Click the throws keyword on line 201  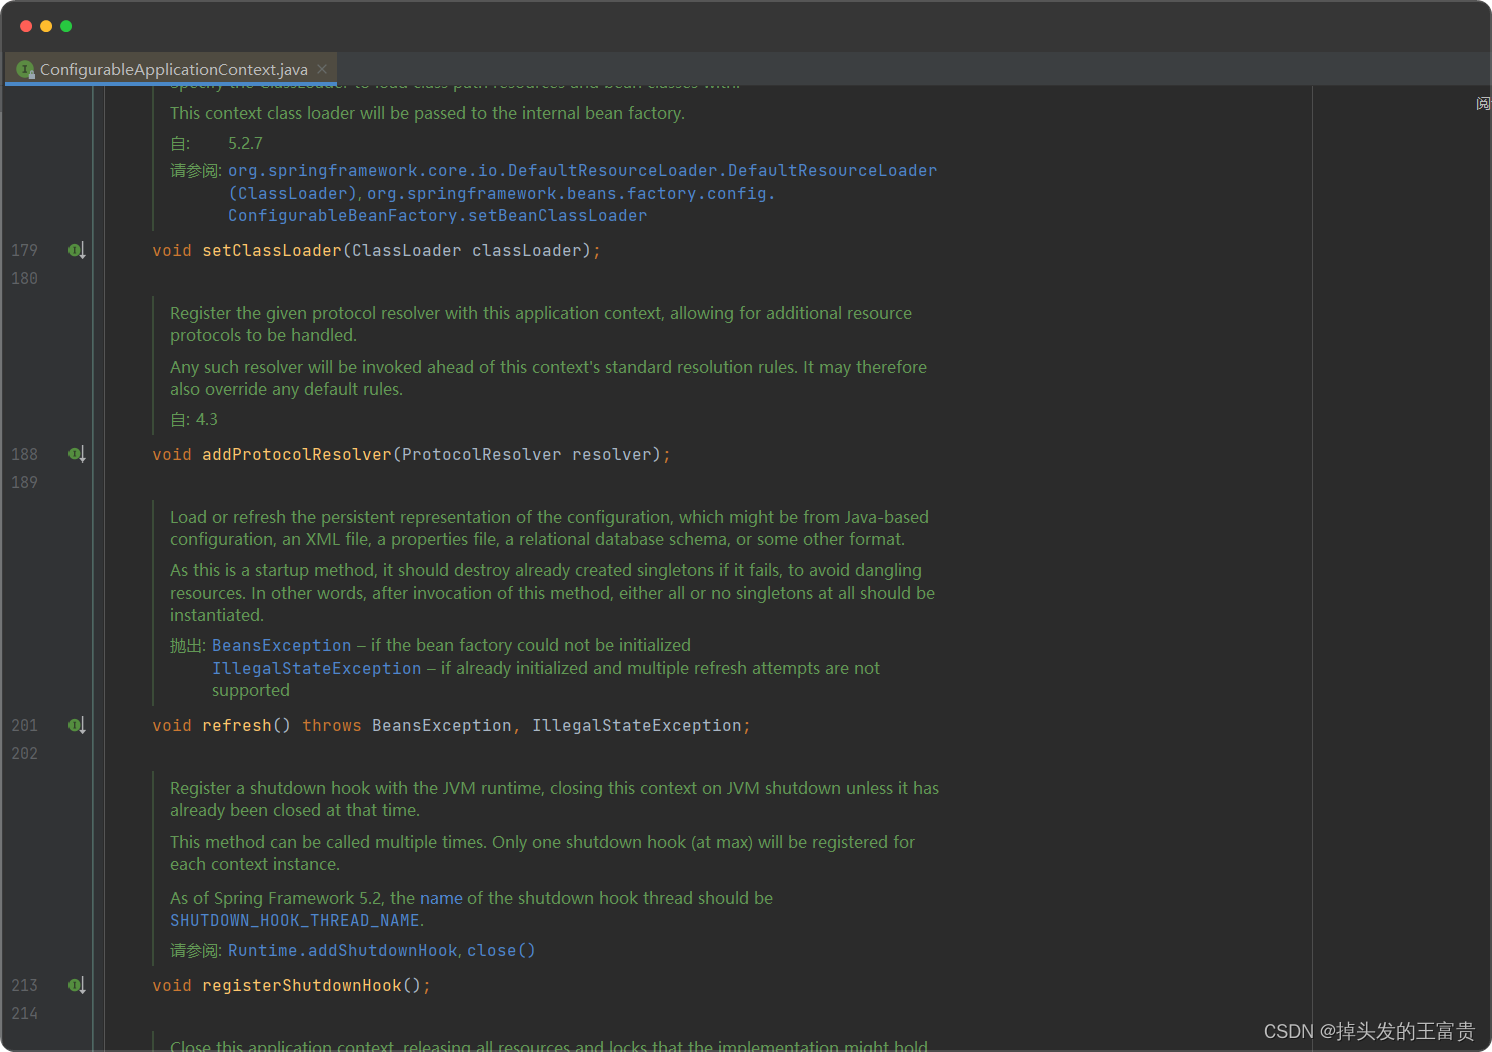pos(332,725)
